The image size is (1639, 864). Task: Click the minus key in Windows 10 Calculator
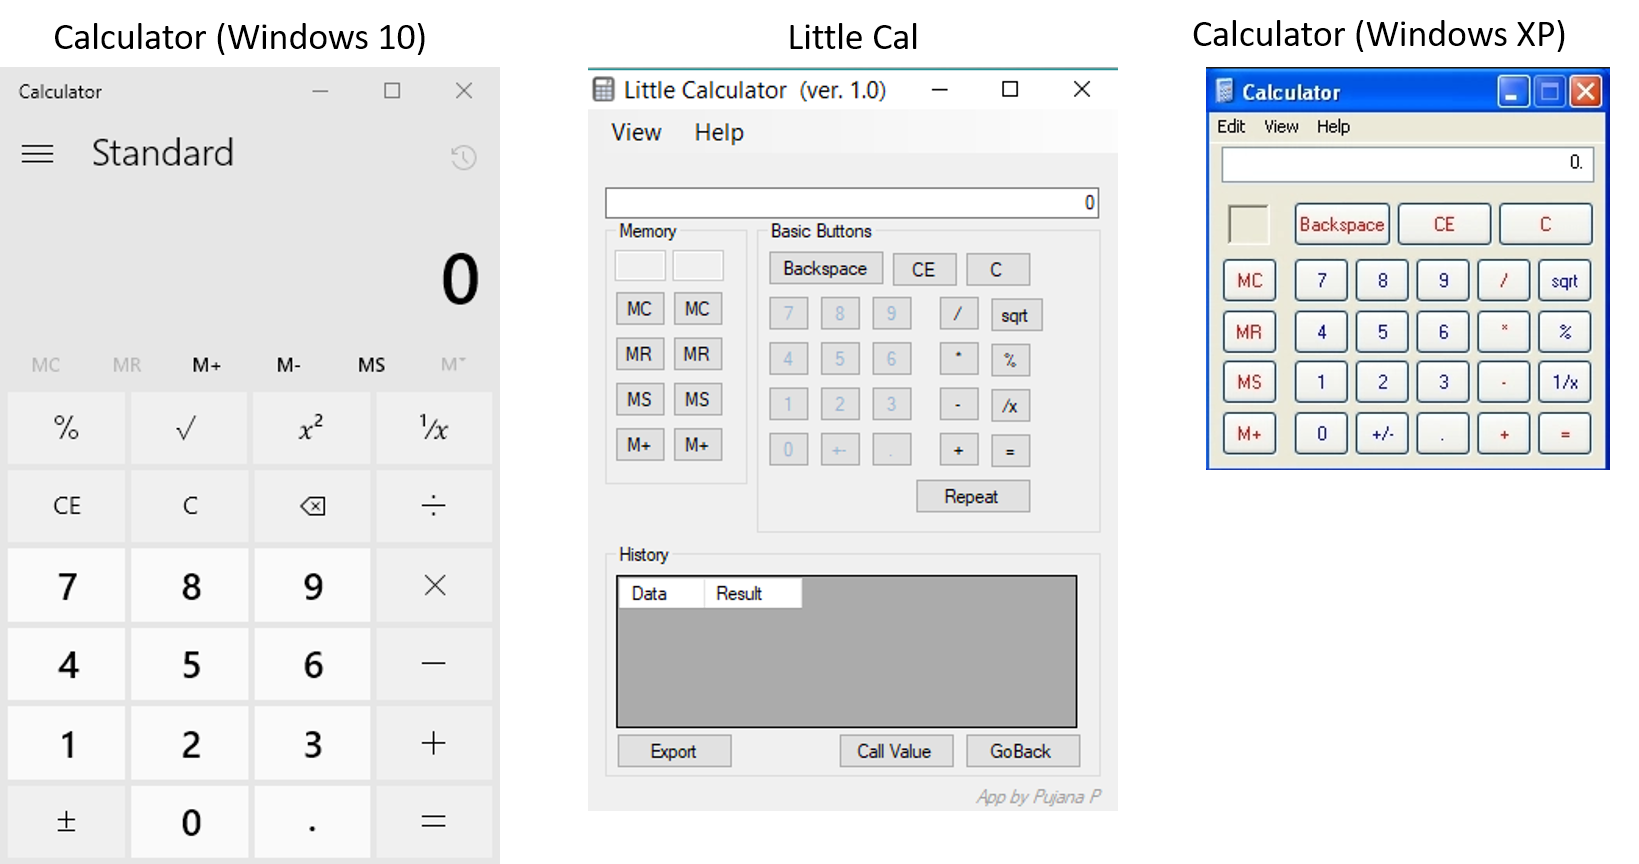click(434, 664)
